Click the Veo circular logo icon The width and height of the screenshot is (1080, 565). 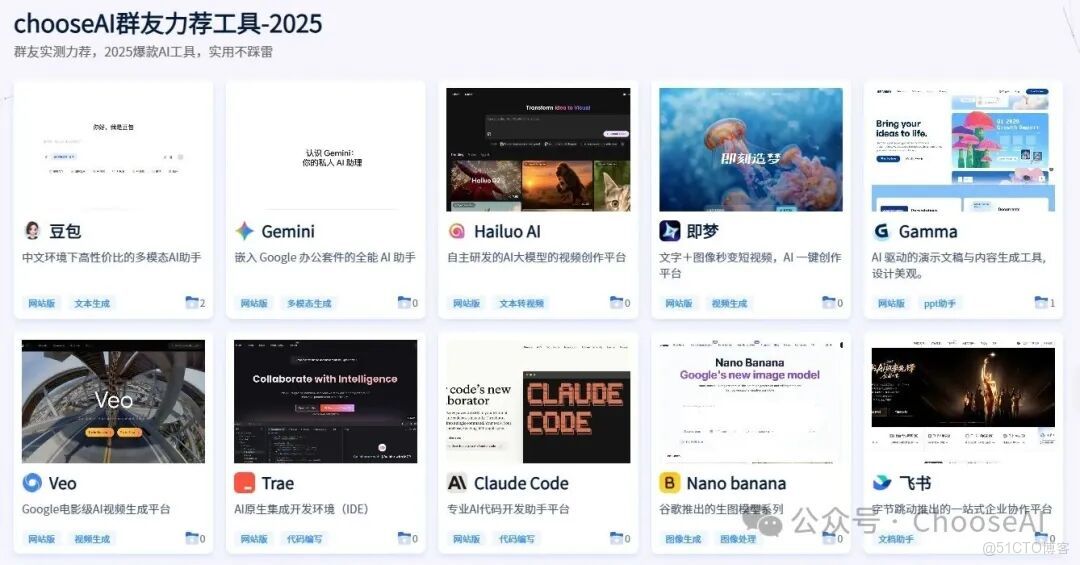point(32,483)
